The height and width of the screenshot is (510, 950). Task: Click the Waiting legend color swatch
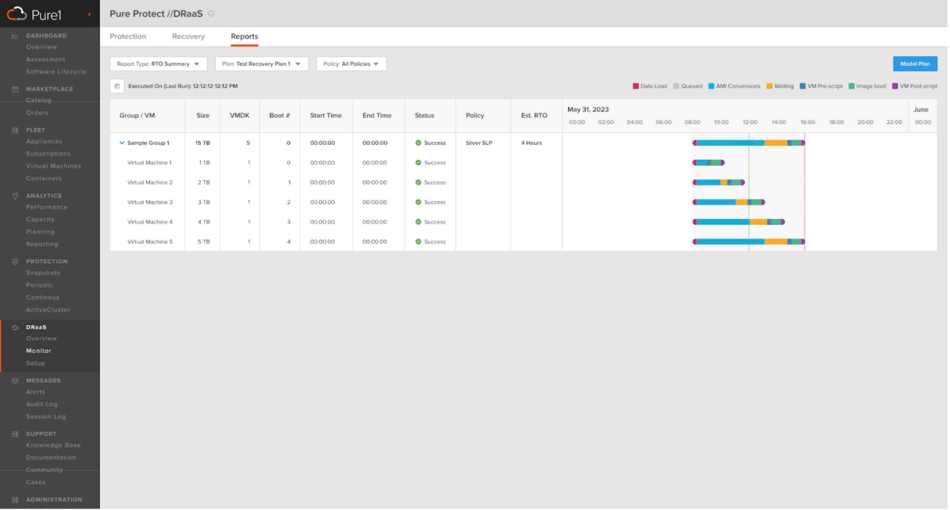click(769, 86)
